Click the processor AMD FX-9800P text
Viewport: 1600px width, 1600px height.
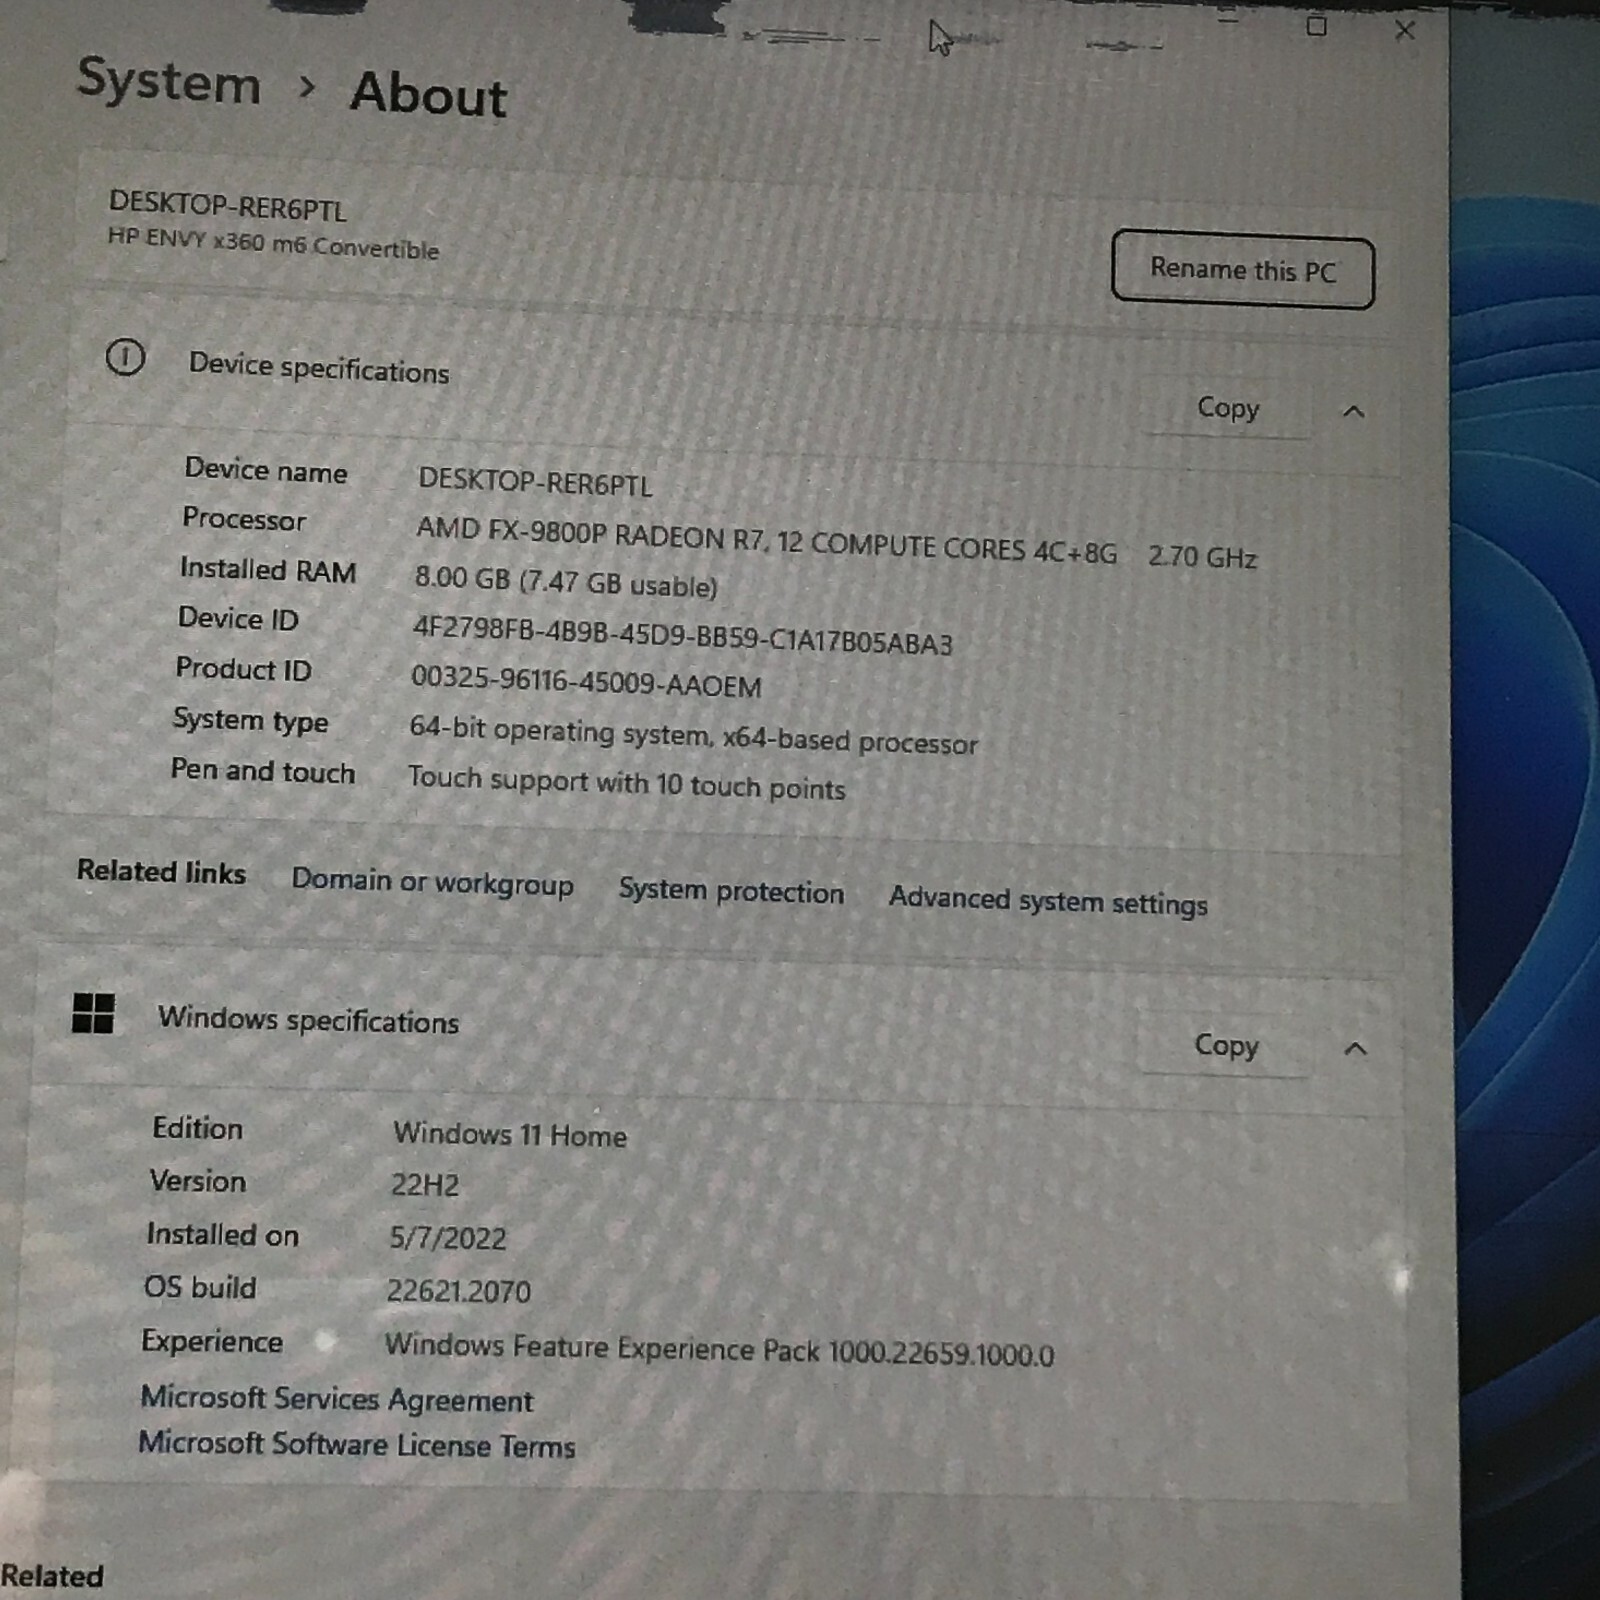[x=766, y=540]
